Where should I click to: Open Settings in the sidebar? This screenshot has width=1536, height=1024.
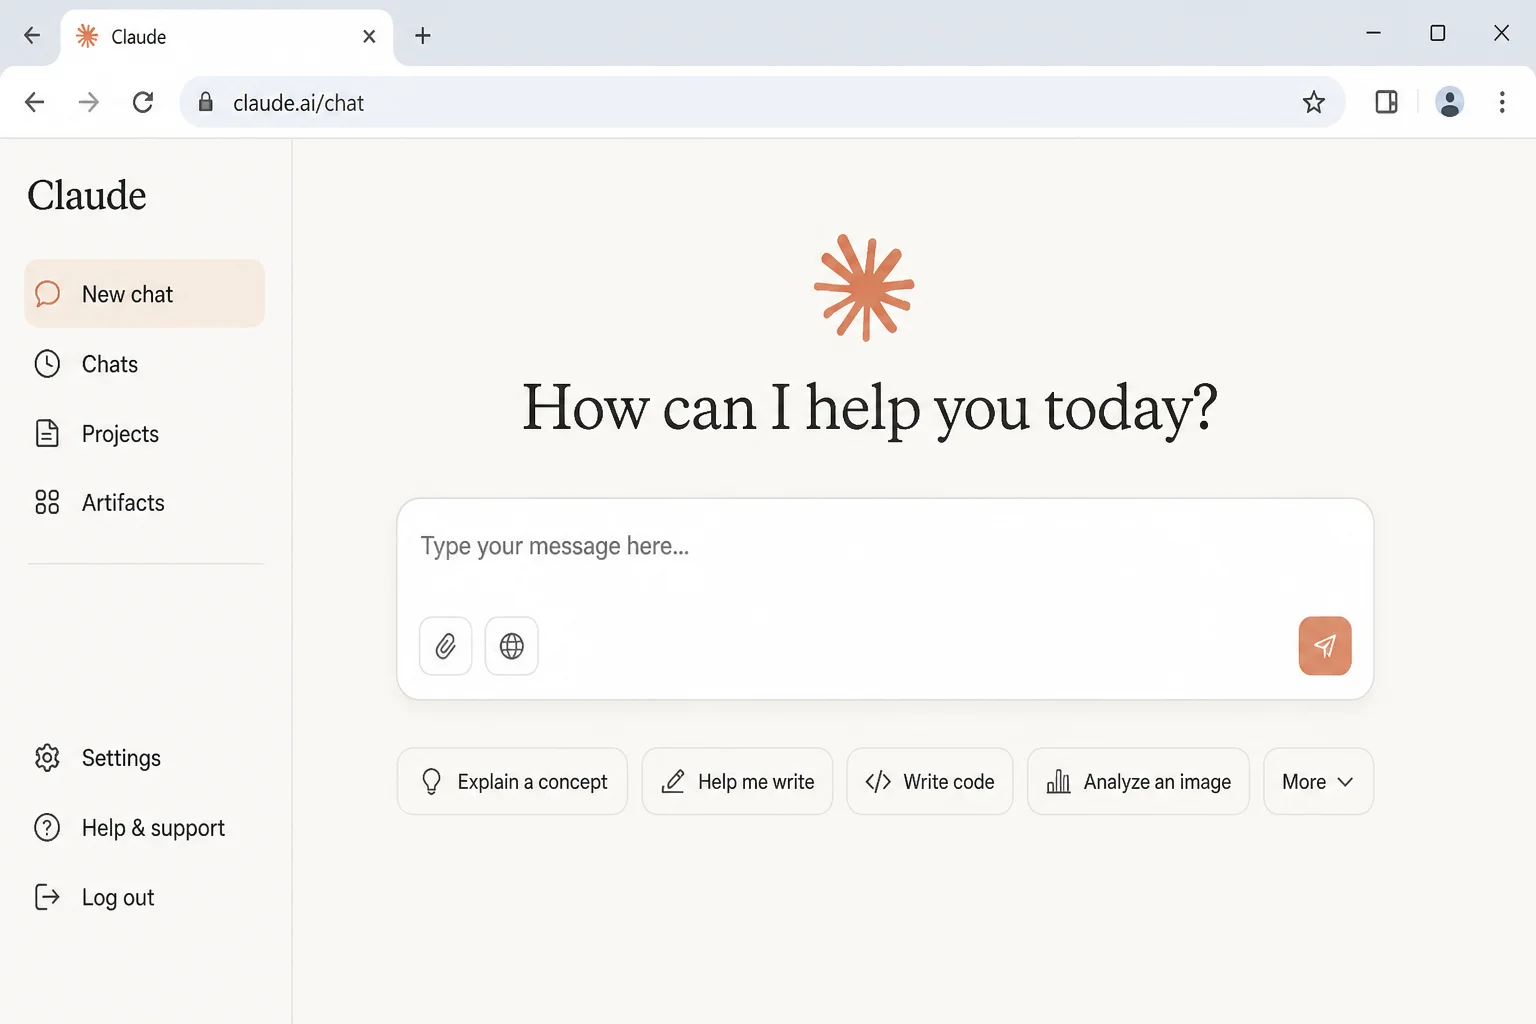pos(145,758)
